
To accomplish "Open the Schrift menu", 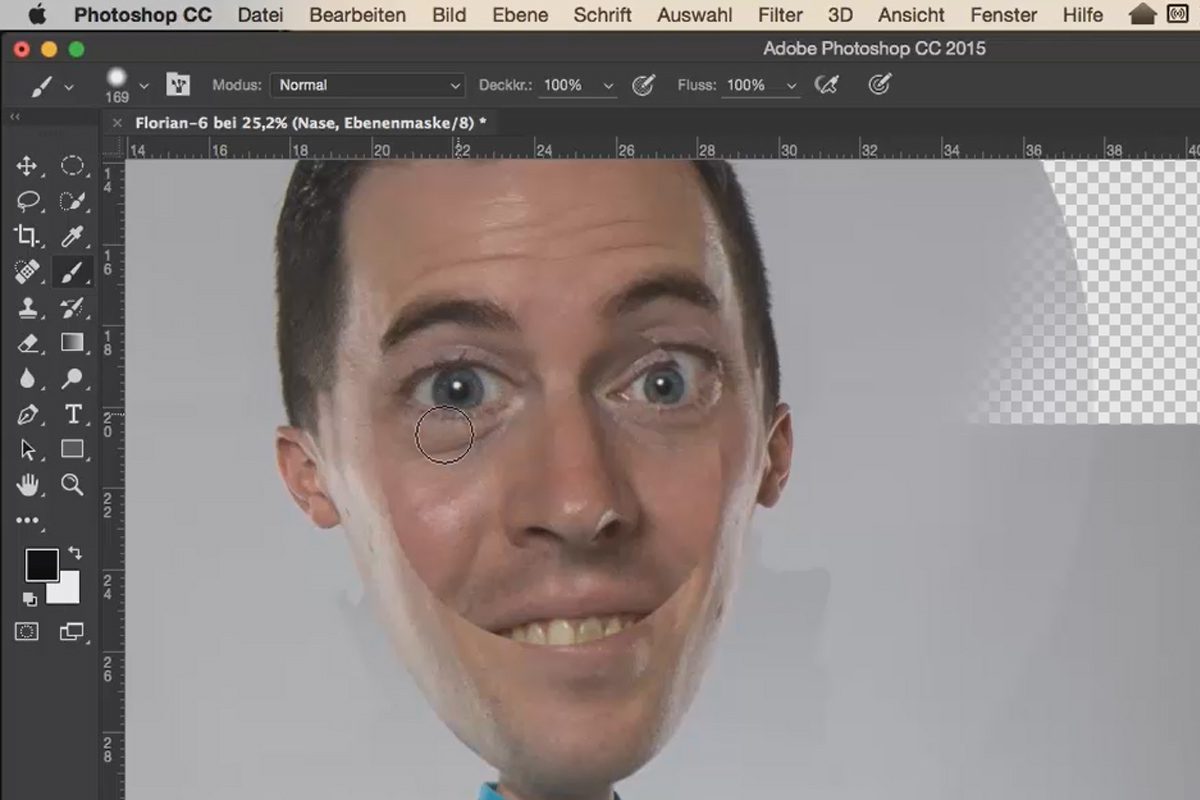I will click(602, 15).
